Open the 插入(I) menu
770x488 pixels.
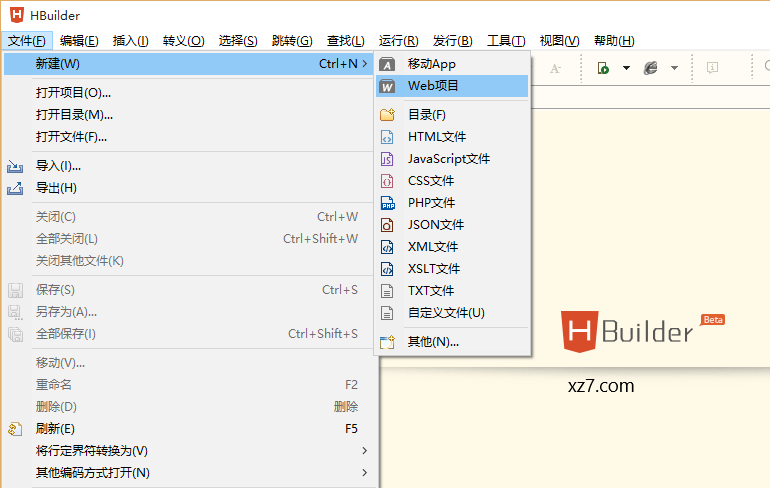coord(130,41)
